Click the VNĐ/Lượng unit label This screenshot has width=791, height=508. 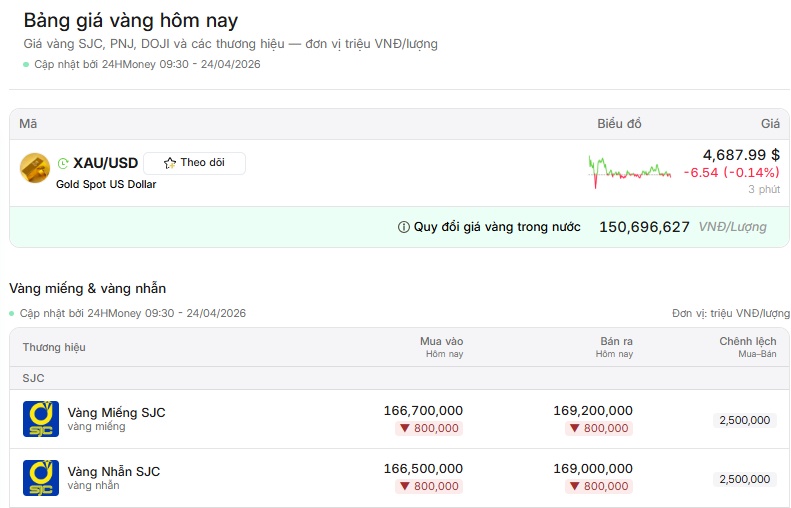tap(732, 227)
